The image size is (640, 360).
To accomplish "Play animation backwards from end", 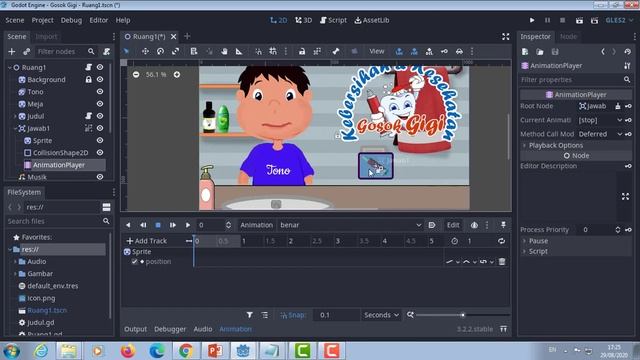I will click(143, 225).
